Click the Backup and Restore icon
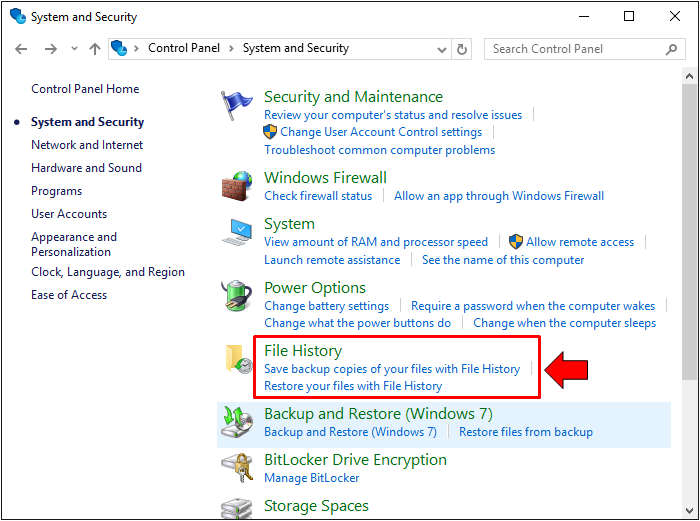This screenshot has height=521, width=700. click(237, 422)
